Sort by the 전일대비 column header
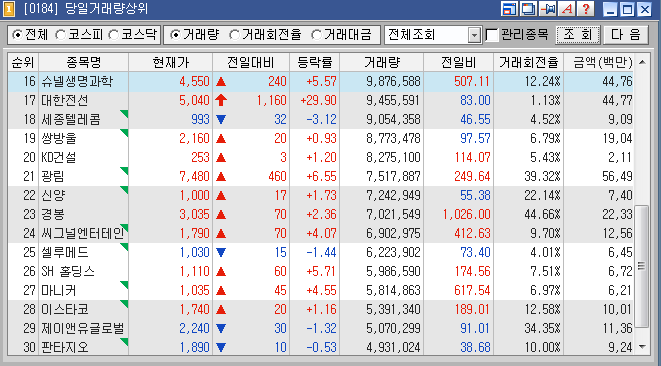This screenshot has width=661, height=366. tap(251, 62)
